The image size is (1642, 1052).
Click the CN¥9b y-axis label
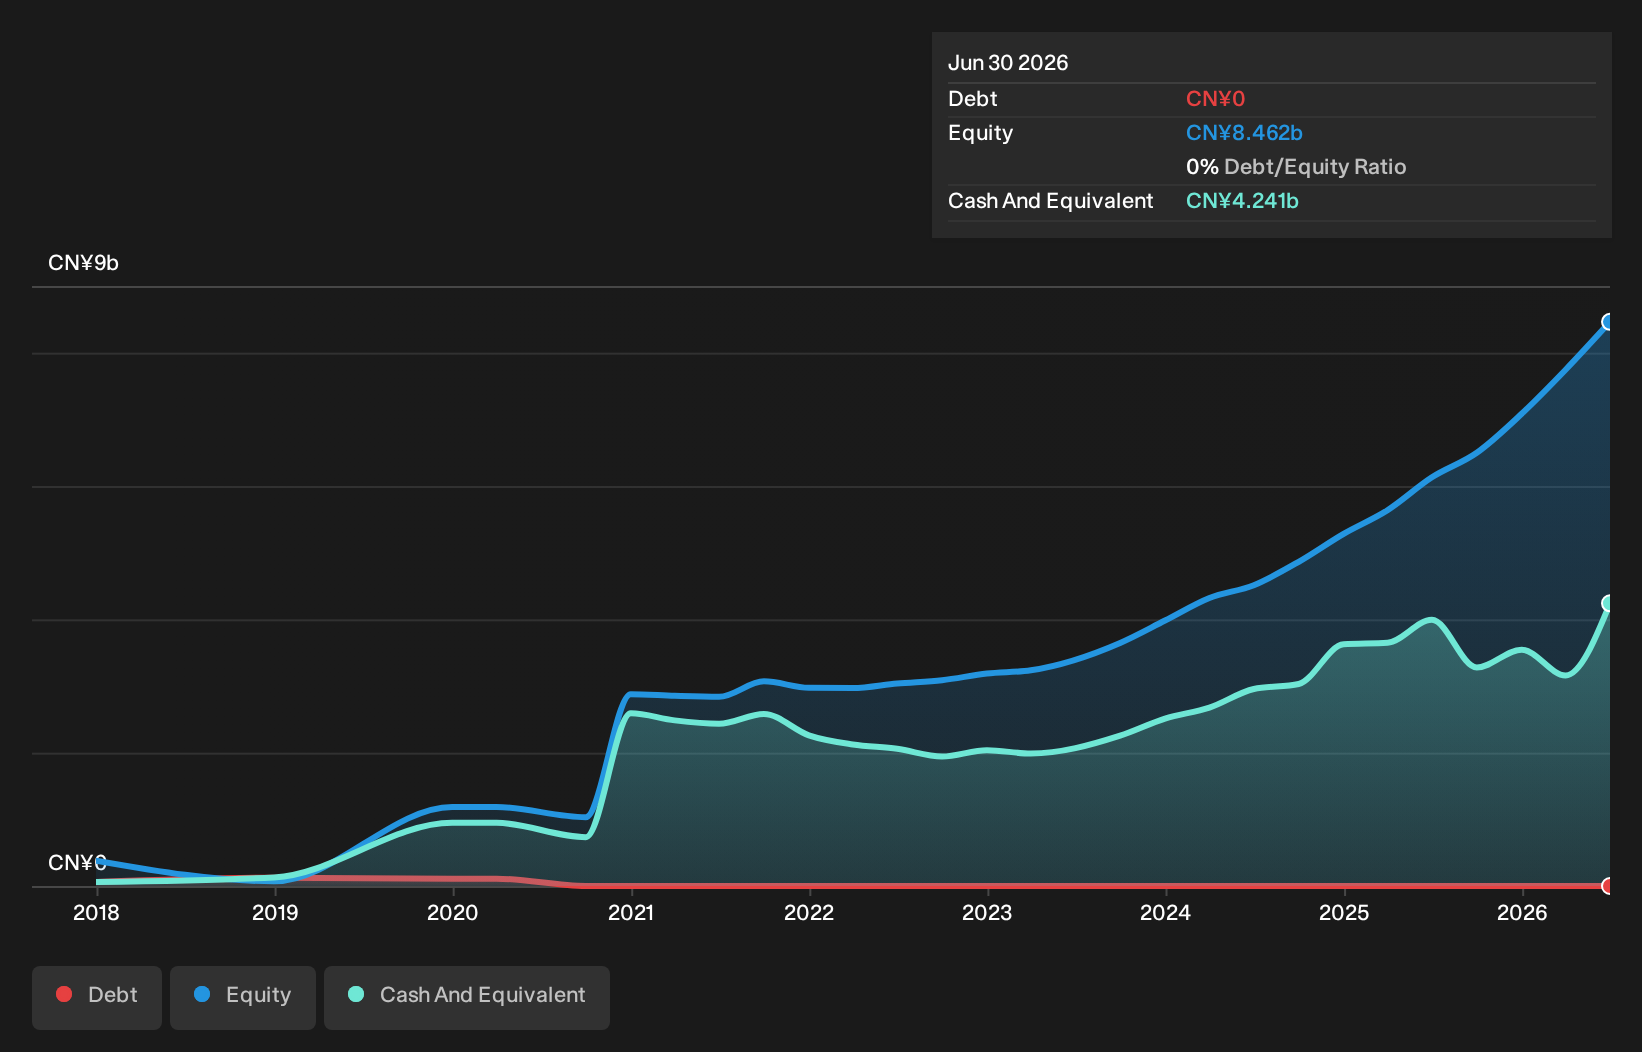tap(83, 263)
